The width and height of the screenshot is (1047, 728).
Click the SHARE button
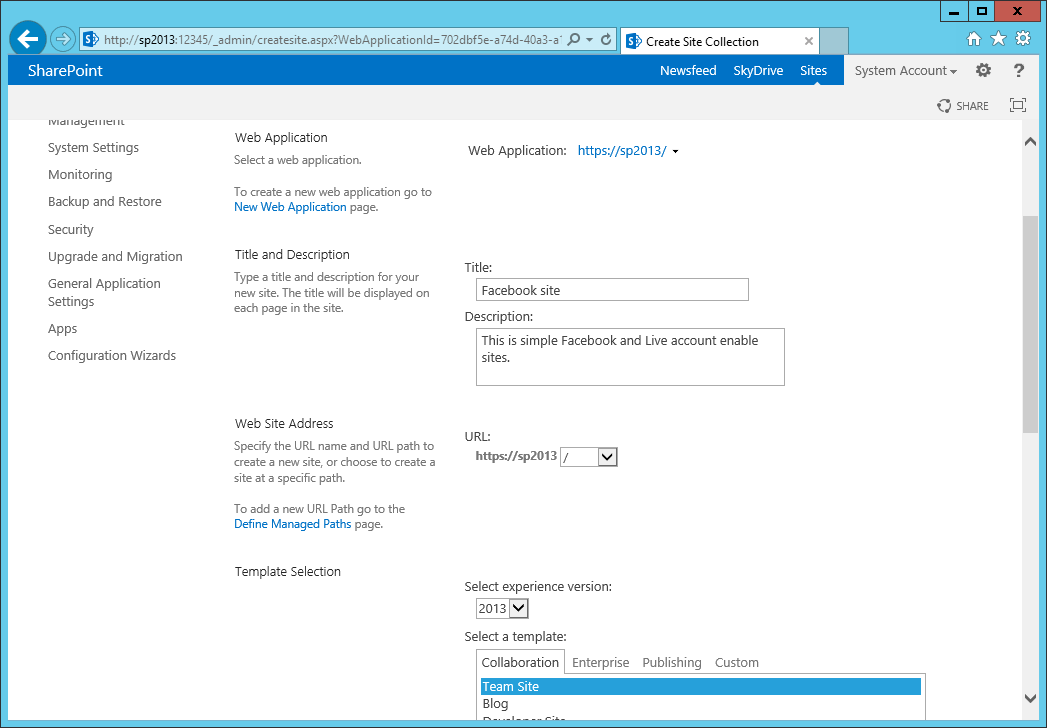pos(963,106)
